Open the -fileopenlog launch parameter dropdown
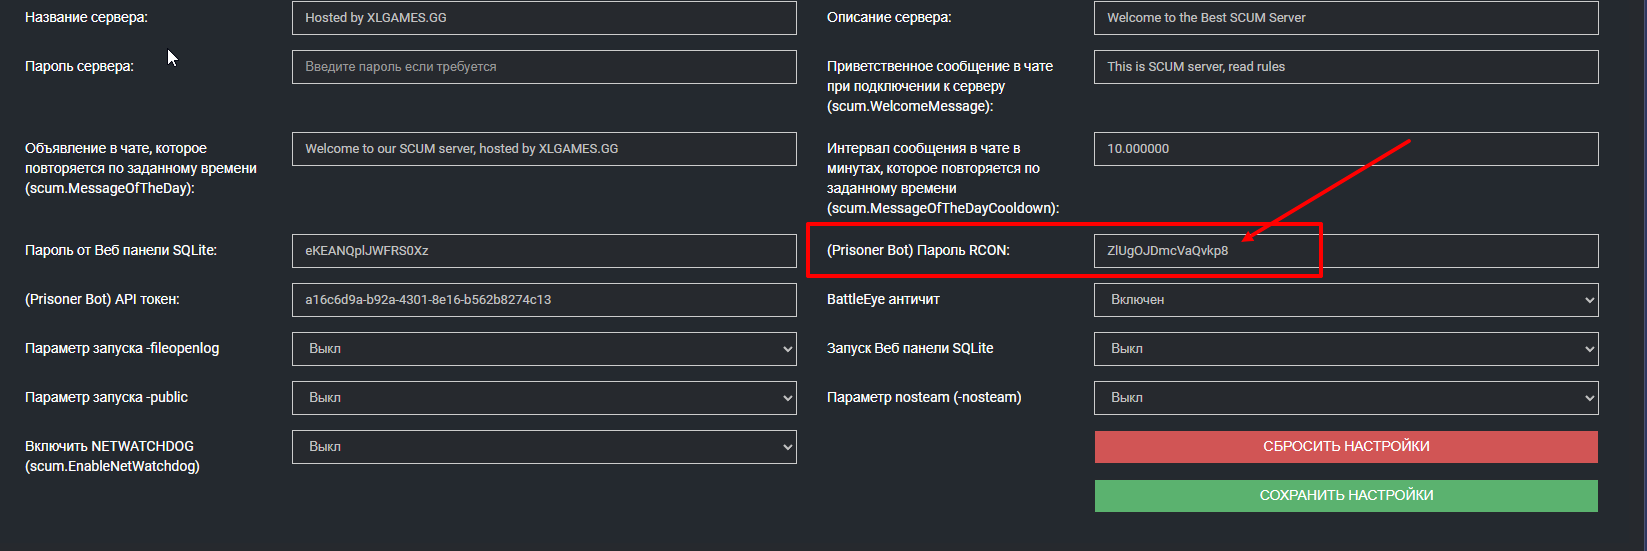The height and width of the screenshot is (551, 1647). (x=544, y=349)
